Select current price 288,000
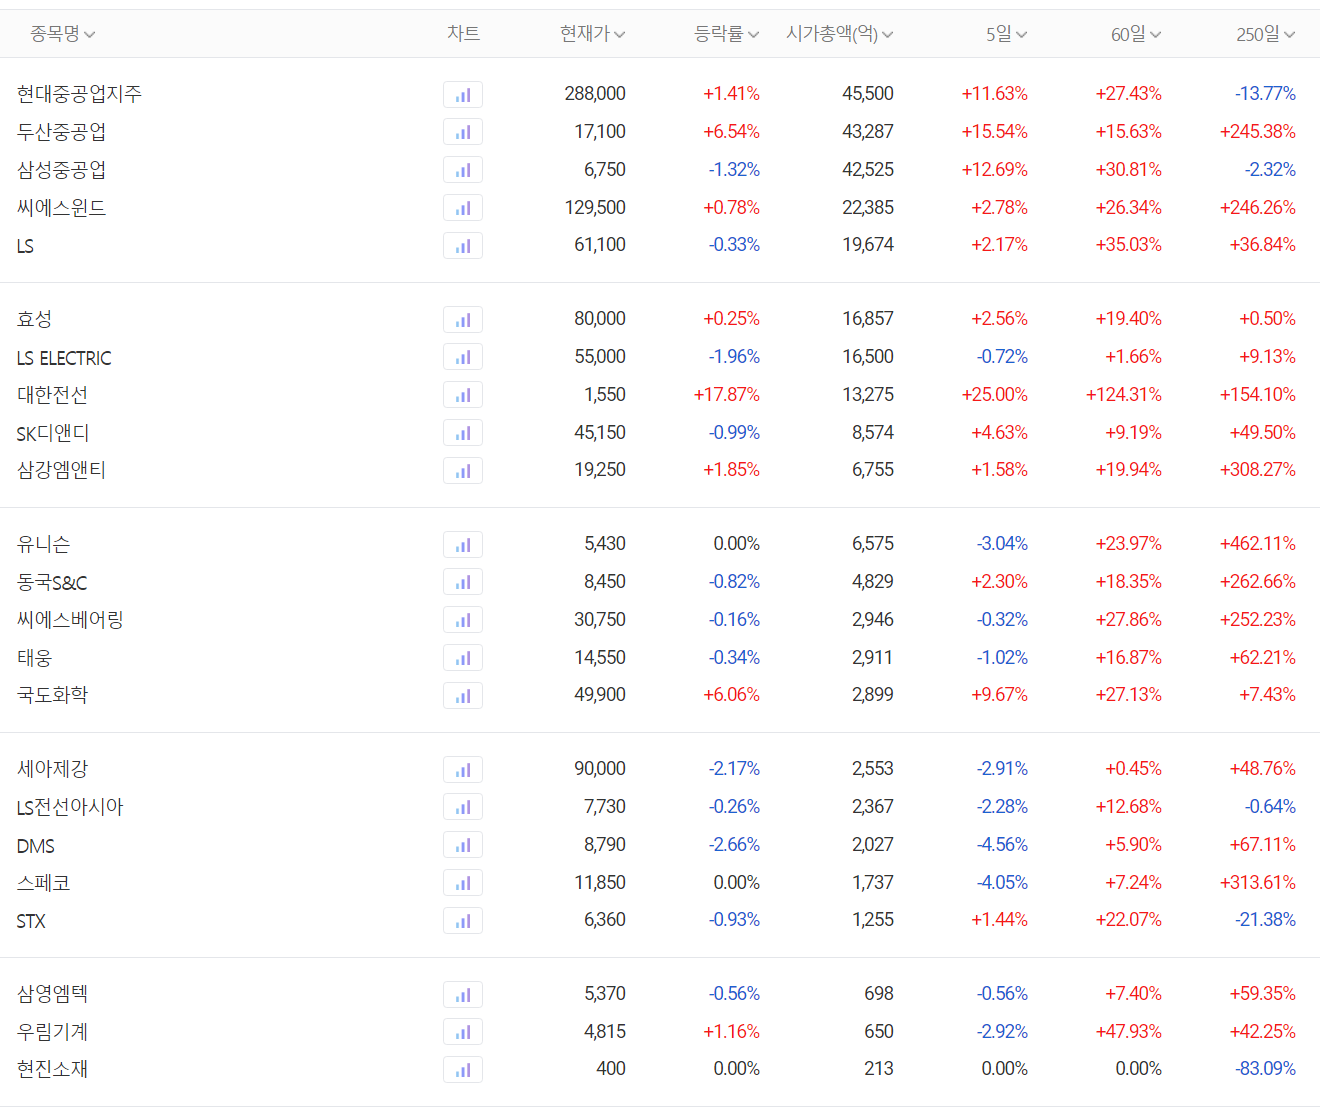Viewport: 1320px width, 1119px height. (595, 94)
